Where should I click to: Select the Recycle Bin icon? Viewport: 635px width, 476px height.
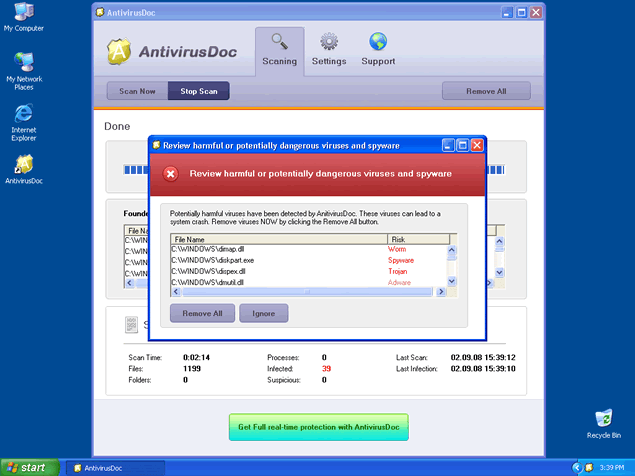(603, 420)
